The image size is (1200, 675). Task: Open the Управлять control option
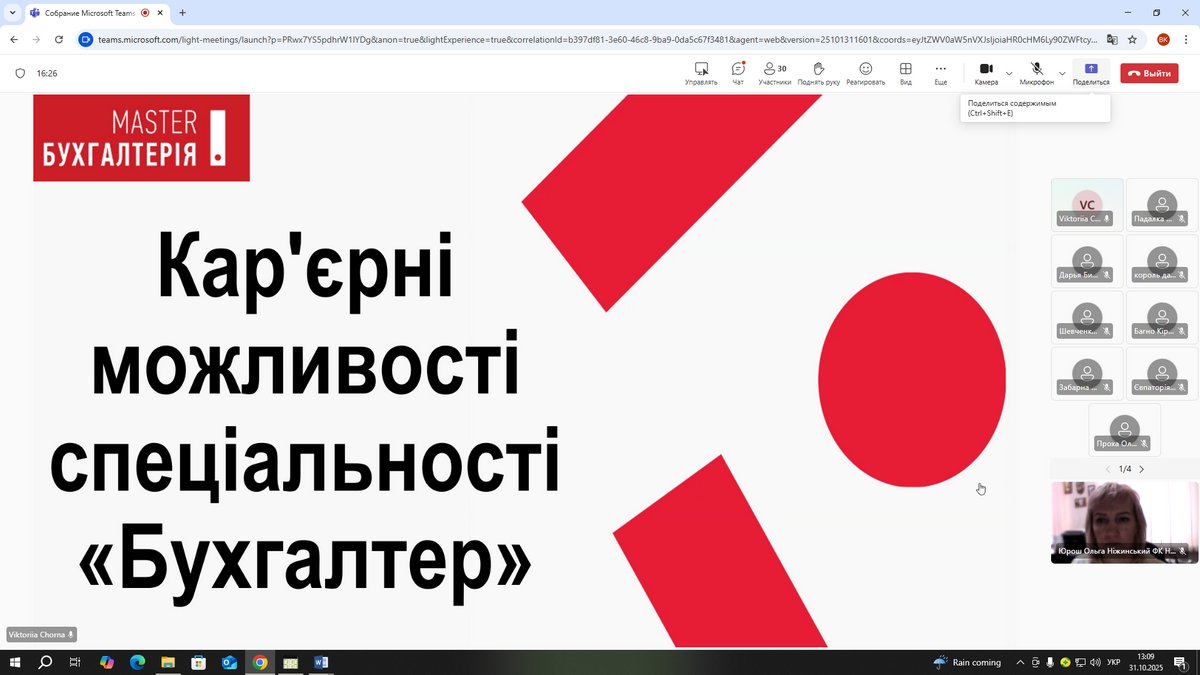(701, 73)
